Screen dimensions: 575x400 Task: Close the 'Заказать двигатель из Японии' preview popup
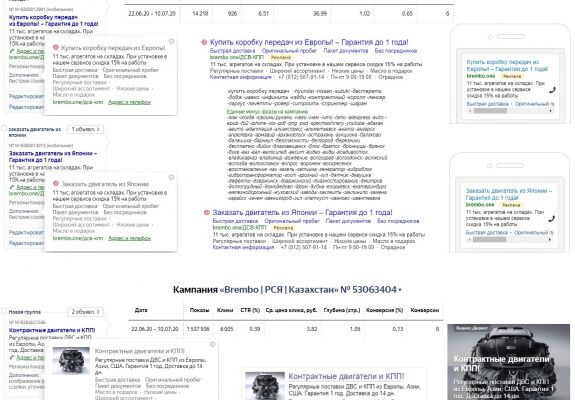click(x=171, y=177)
